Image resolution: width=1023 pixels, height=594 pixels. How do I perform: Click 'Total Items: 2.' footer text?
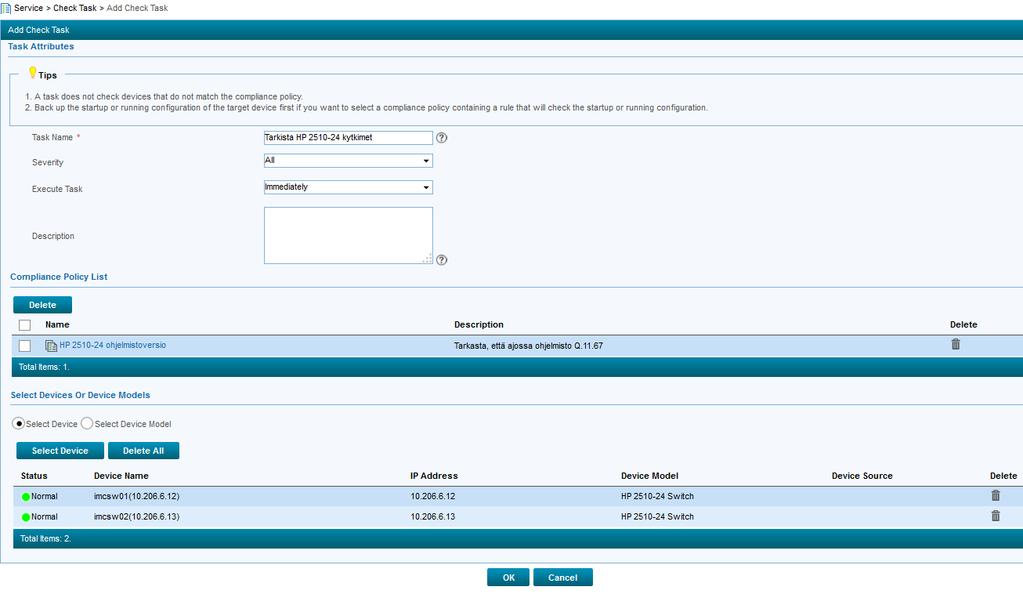tap(45, 539)
